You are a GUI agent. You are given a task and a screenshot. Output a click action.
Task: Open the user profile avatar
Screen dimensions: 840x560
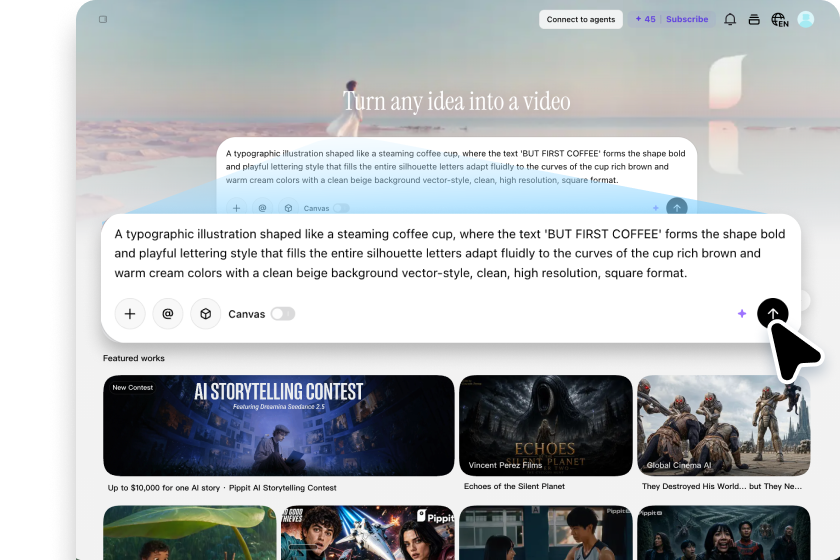click(806, 19)
